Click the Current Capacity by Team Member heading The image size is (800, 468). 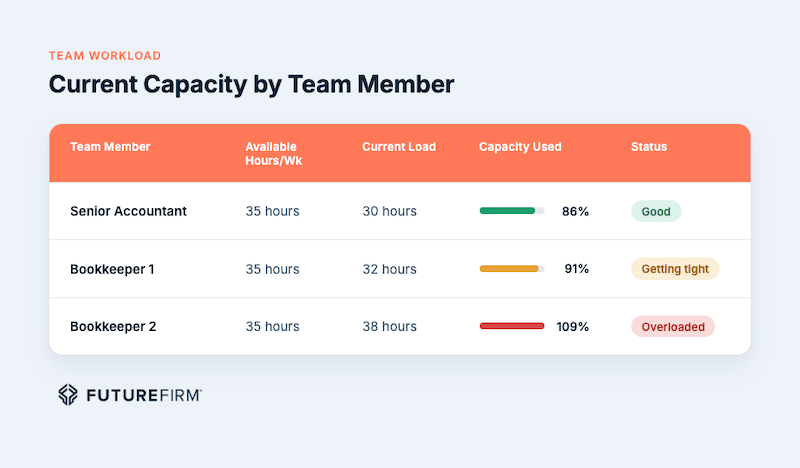pyautogui.click(x=252, y=85)
